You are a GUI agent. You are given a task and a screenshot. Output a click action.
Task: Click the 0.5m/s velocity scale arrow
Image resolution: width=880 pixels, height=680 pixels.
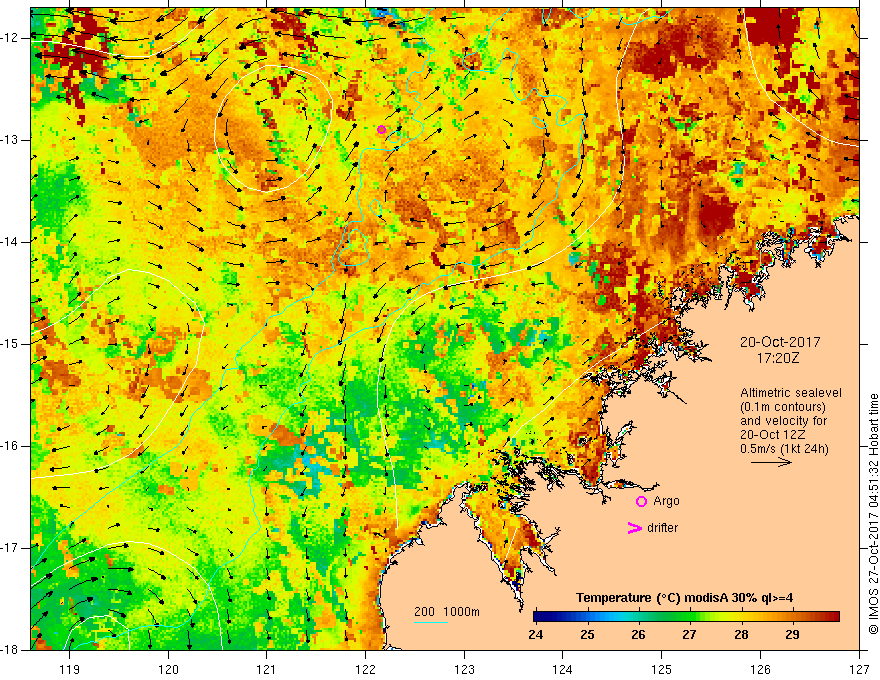click(771, 462)
